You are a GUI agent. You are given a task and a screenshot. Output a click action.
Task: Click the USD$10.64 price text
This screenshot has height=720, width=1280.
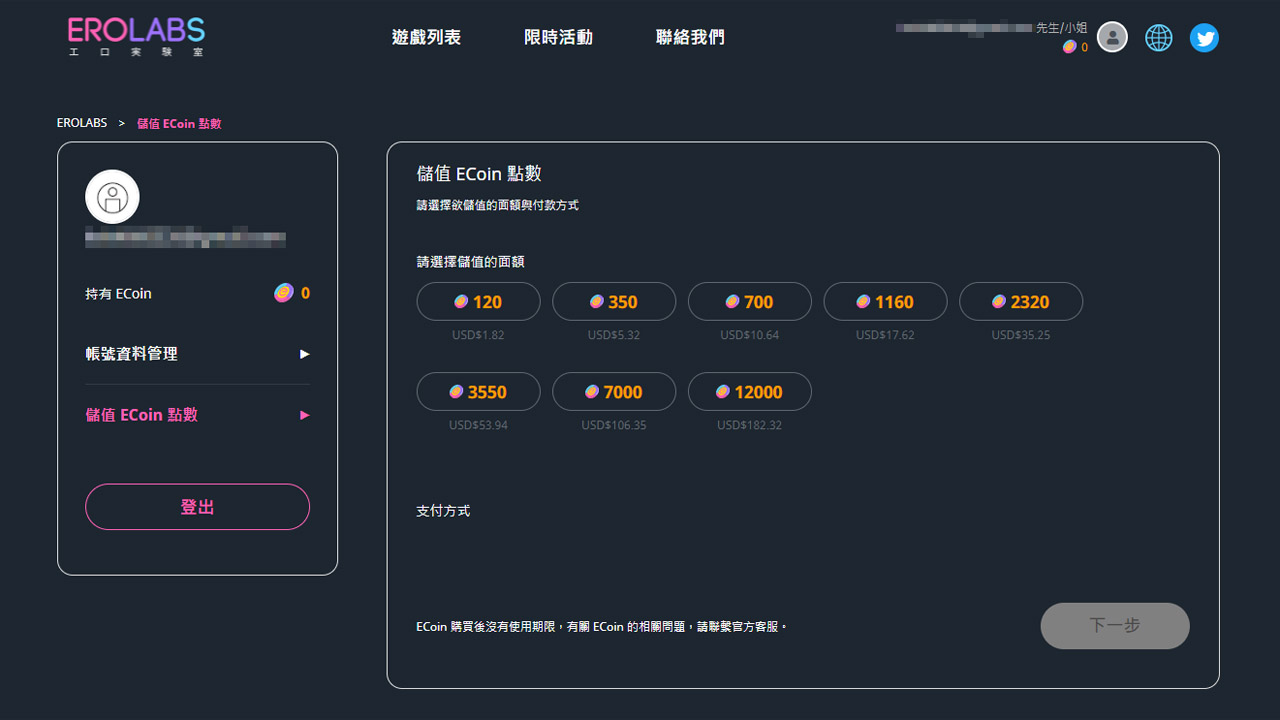click(750, 335)
